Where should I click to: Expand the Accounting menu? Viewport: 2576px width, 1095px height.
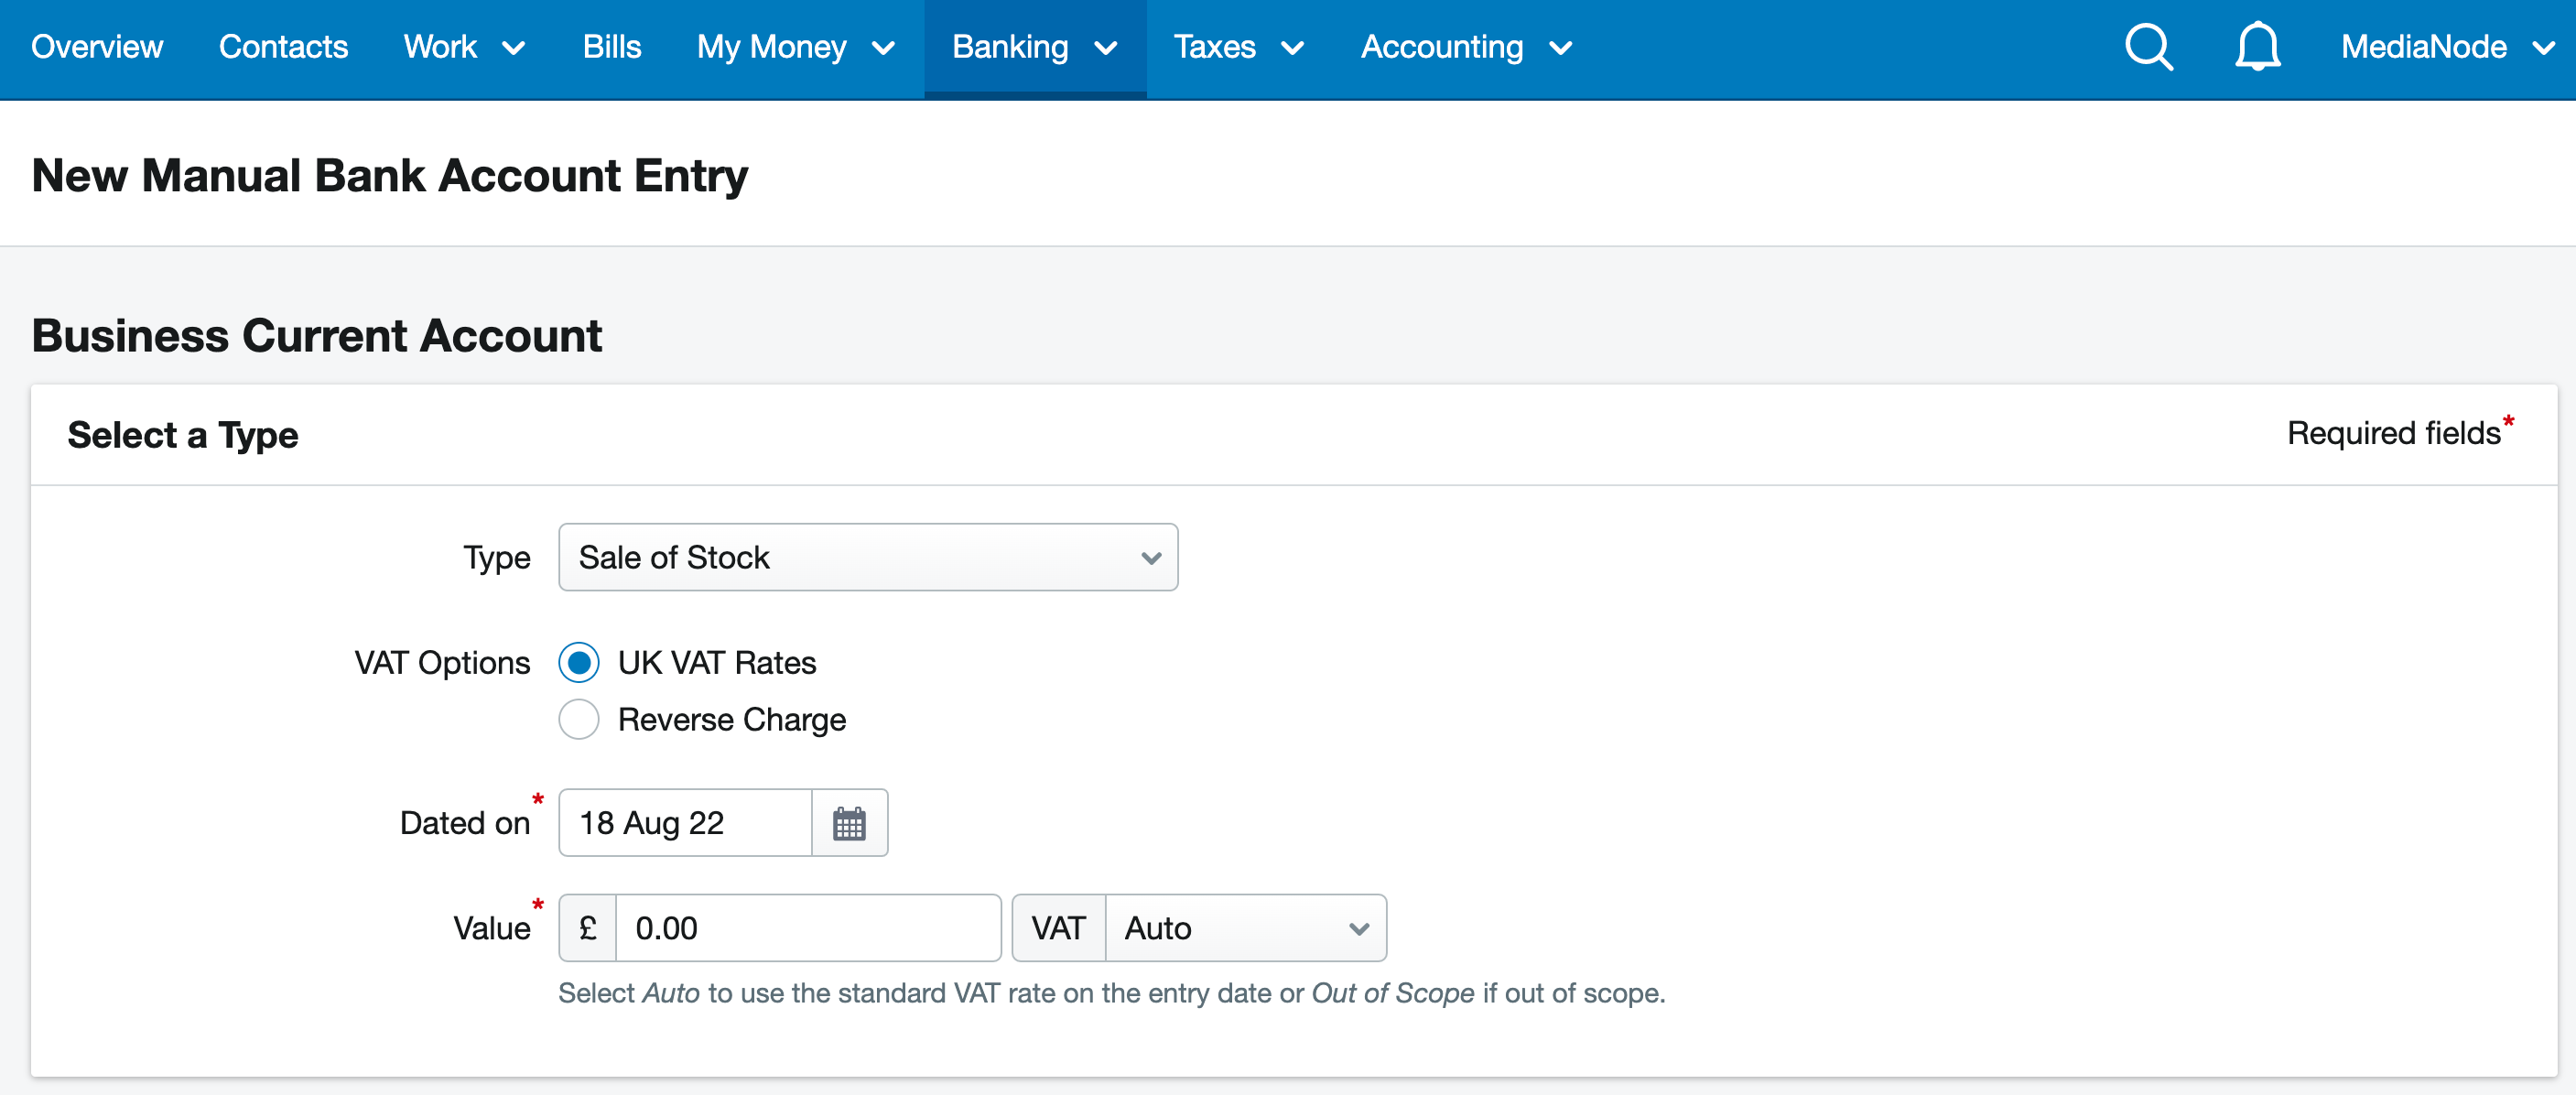point(1466,47)
